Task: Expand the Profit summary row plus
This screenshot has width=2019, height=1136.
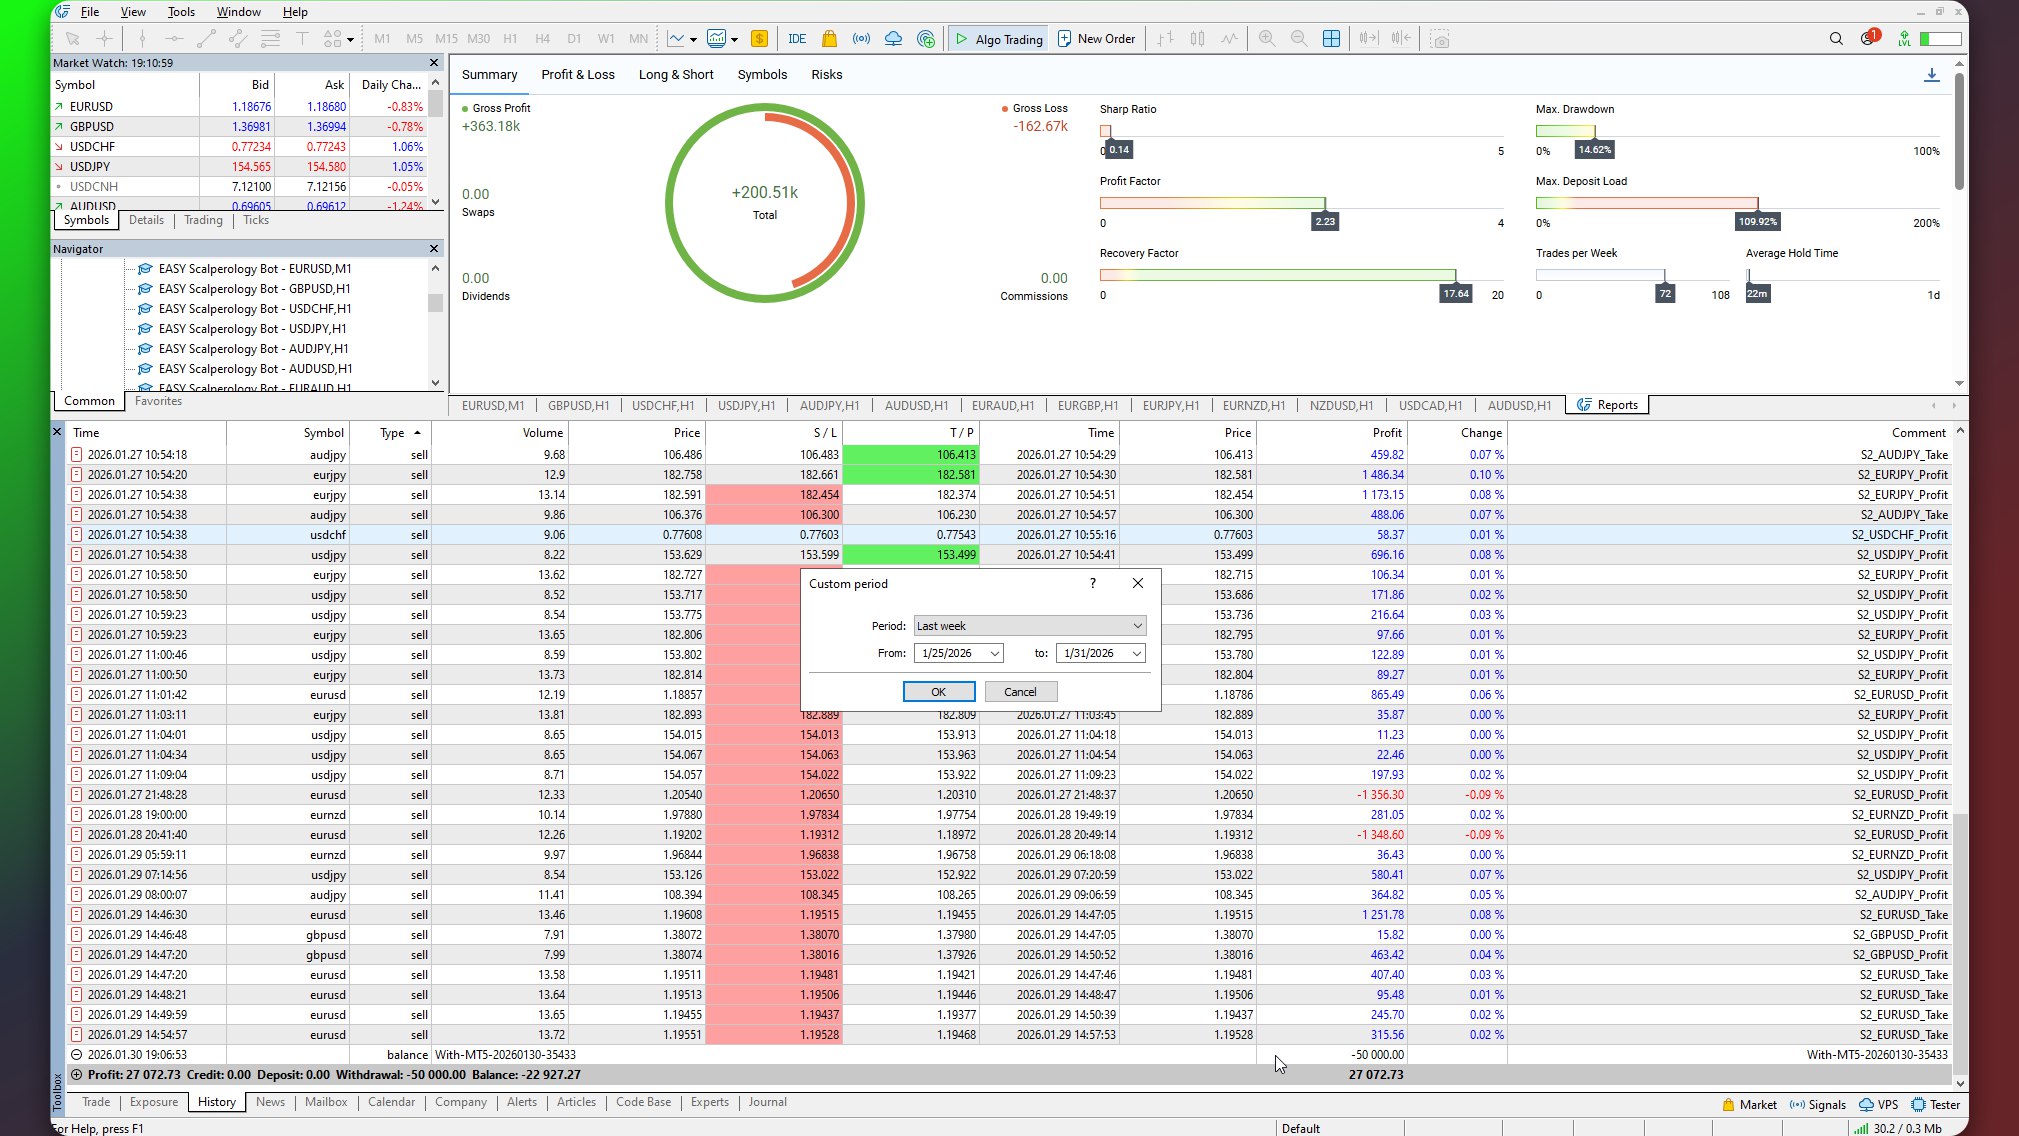Action: (x=76, y=1074)
